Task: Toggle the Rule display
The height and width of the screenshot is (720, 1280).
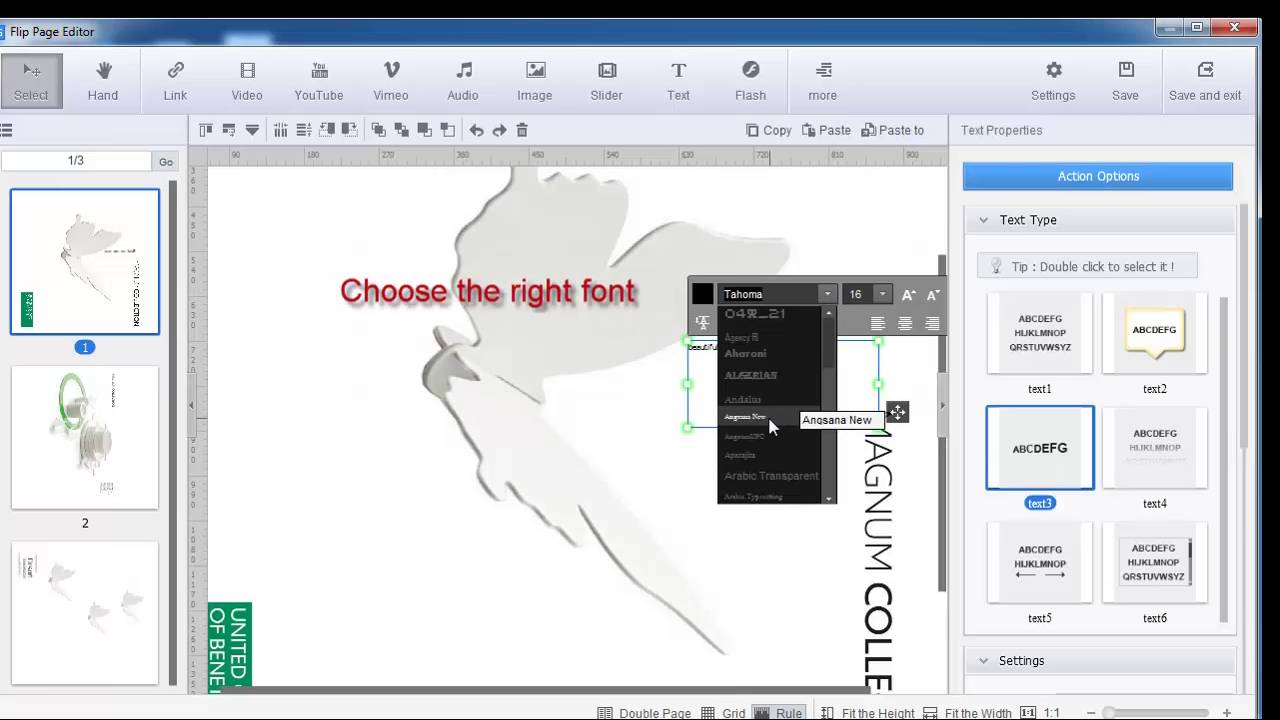Action: 778,713
